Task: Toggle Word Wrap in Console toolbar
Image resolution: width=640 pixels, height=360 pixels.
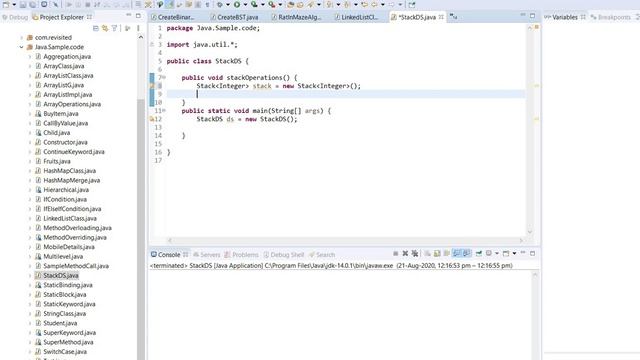Action: coord(447,253)
